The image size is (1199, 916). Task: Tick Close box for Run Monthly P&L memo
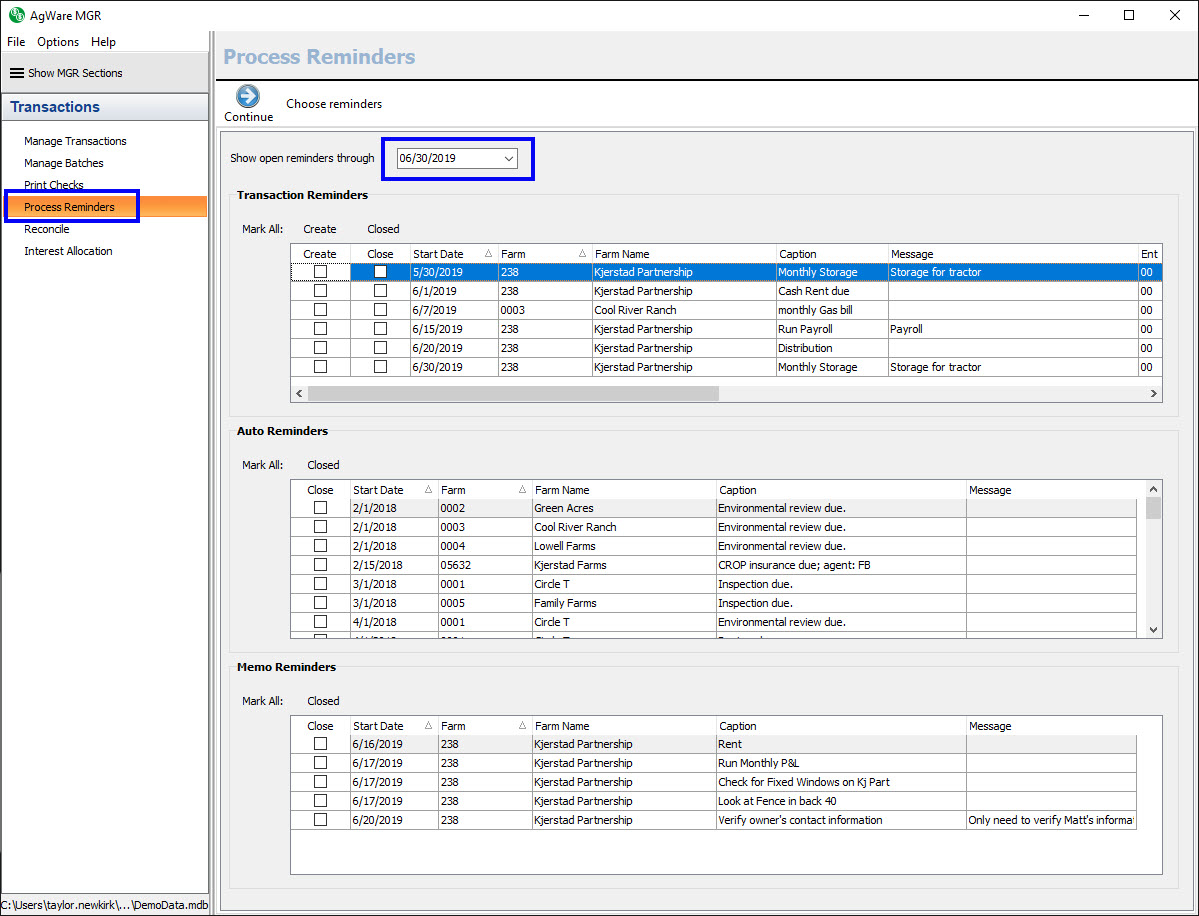click(320, 763)
